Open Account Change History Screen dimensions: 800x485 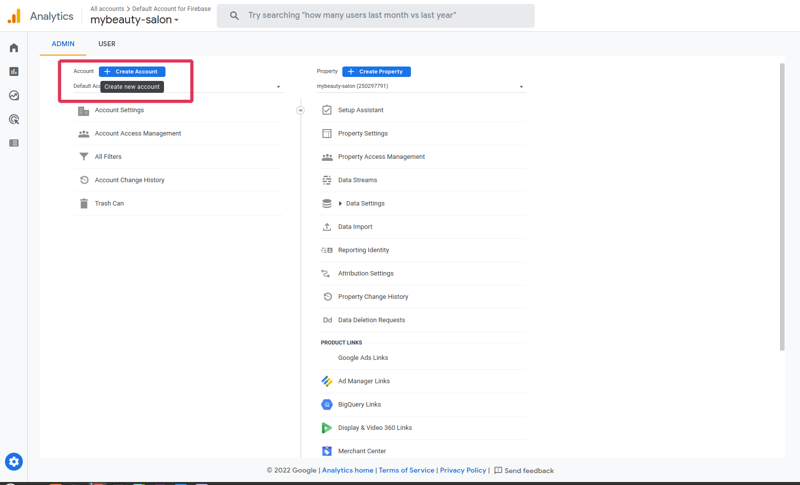point(130,180)
